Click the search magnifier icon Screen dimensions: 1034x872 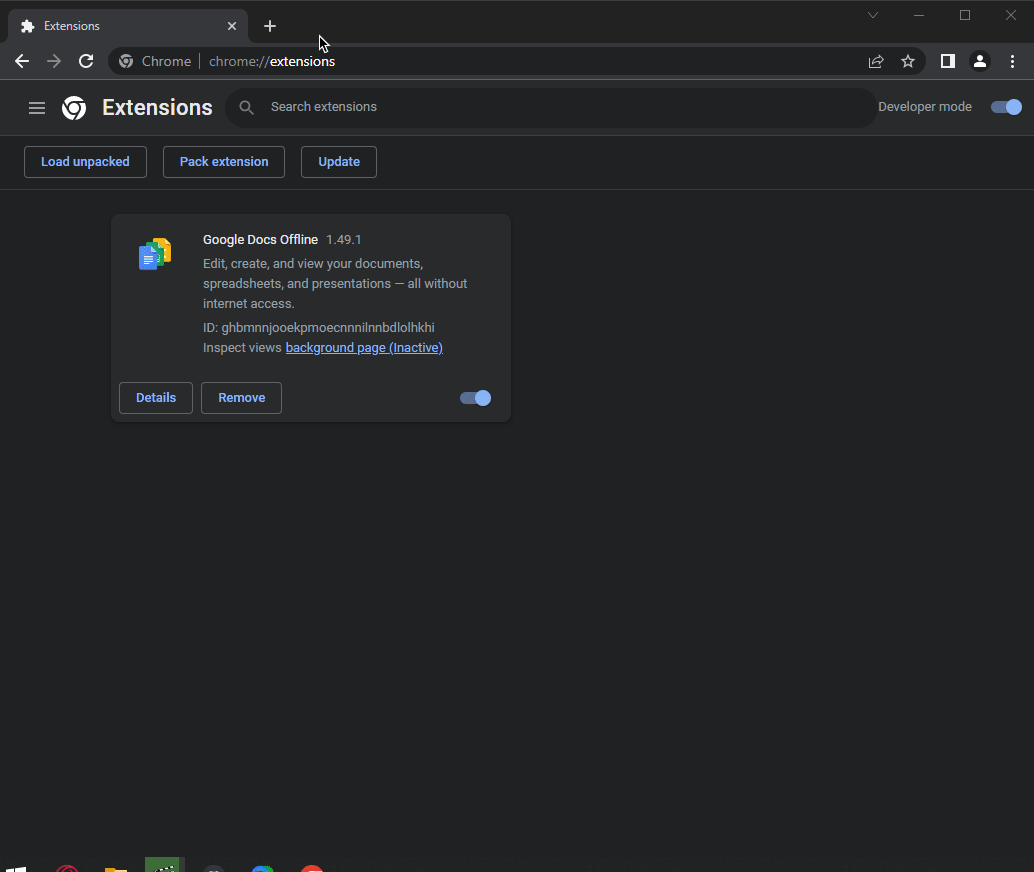[x=247, y=107]
